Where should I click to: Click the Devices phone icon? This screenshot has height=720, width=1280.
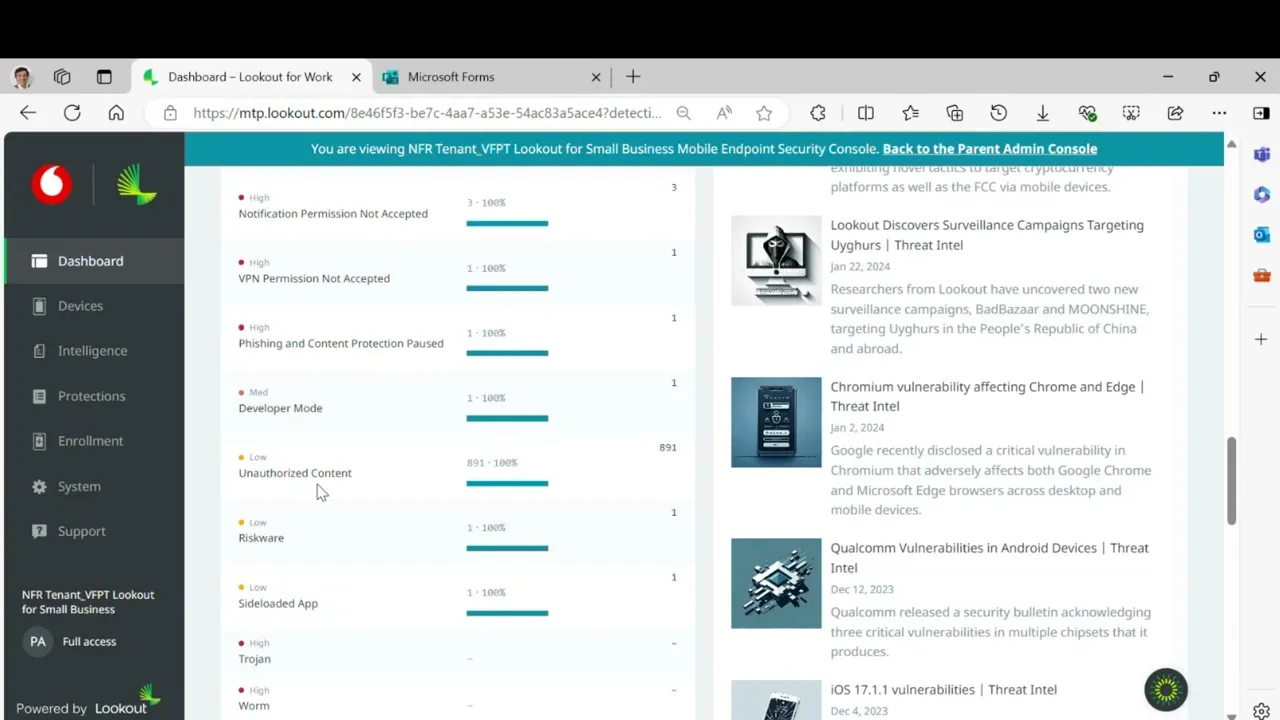coord(39,306)
